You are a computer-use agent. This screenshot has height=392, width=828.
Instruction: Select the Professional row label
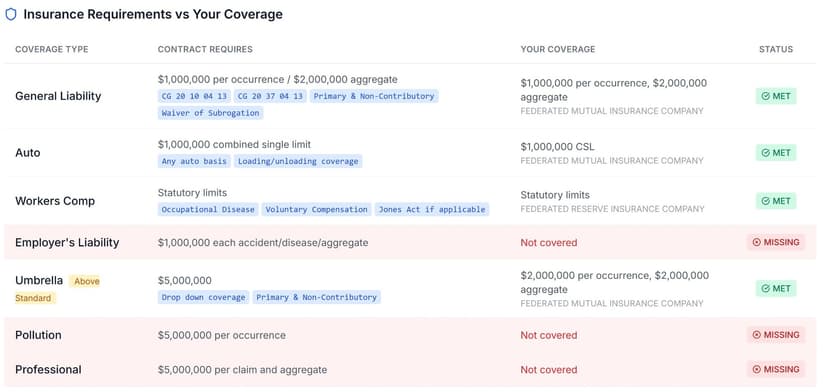[48, 369]
